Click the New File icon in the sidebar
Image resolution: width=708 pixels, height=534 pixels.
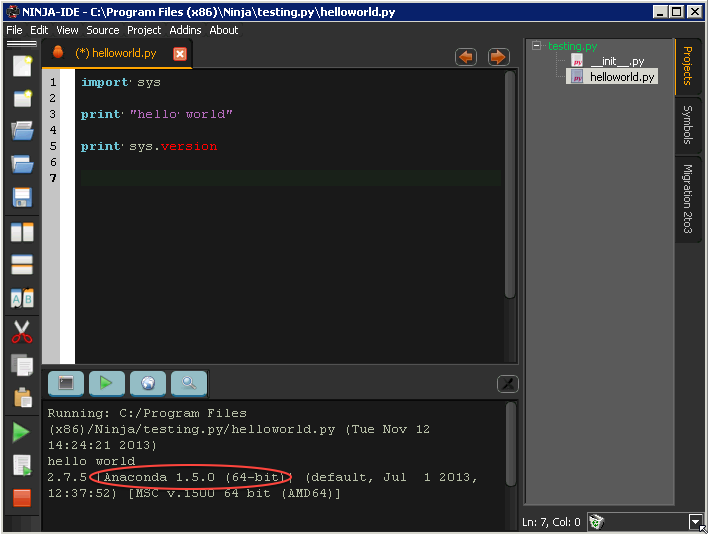click(x=22, y=67)
